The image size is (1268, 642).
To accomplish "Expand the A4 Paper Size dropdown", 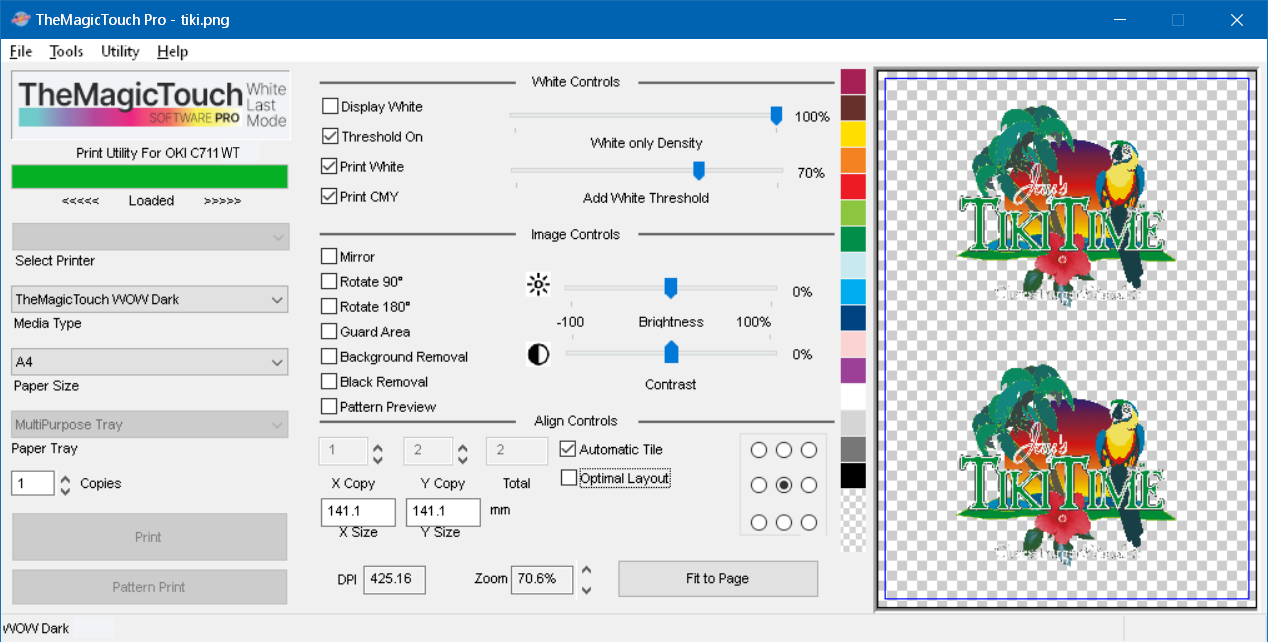I will (150, 361).
